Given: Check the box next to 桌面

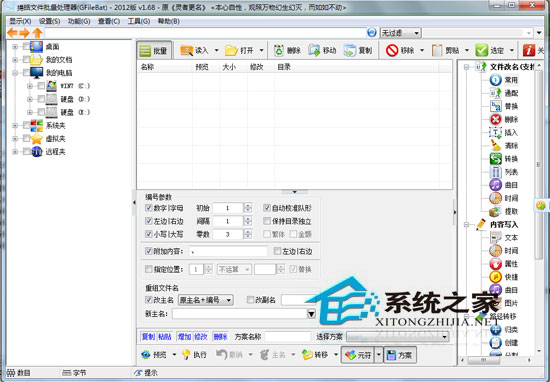Looking at the screenshot, I should (26, 46).
